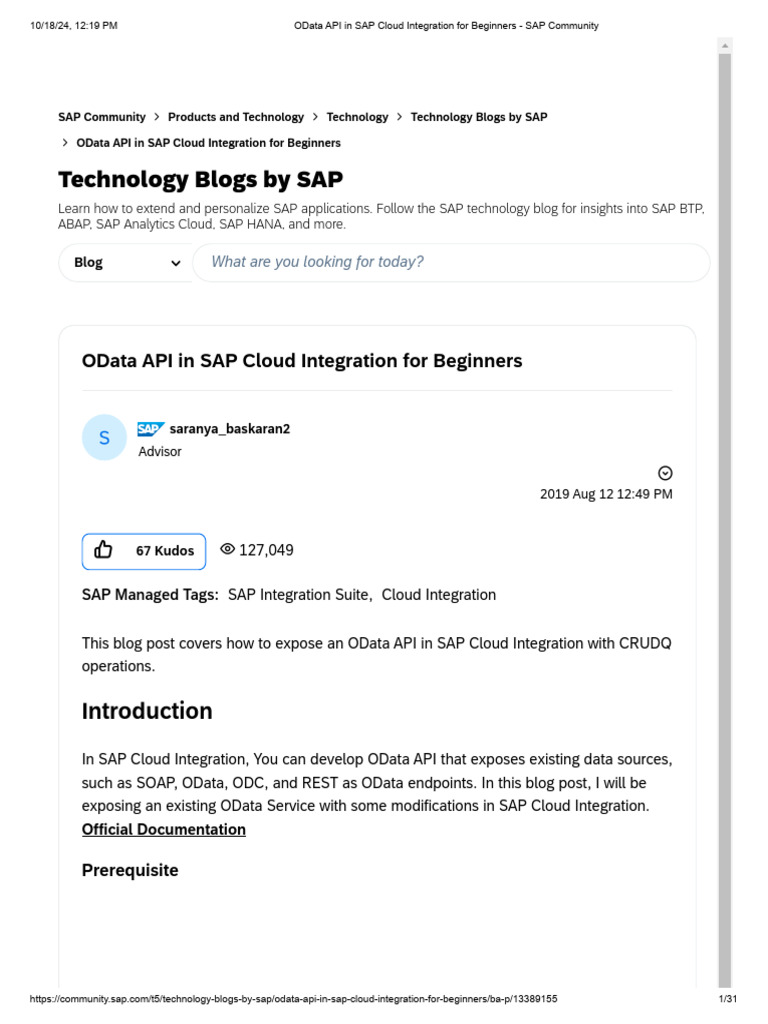Select the Cloud Integration tag
768x1024 pixels.
pyautogui.click(x=439, y=595)
